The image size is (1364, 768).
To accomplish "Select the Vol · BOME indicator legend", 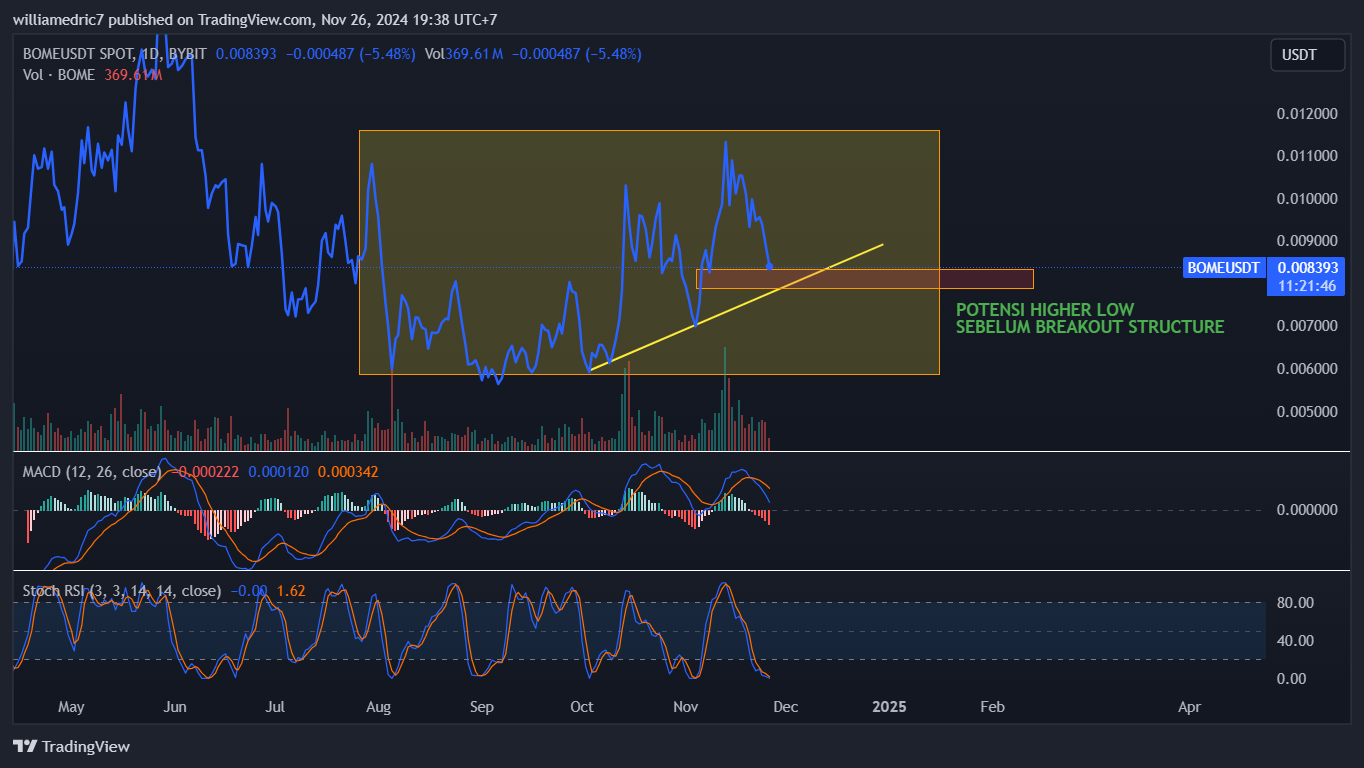I will tap(59, 75).
